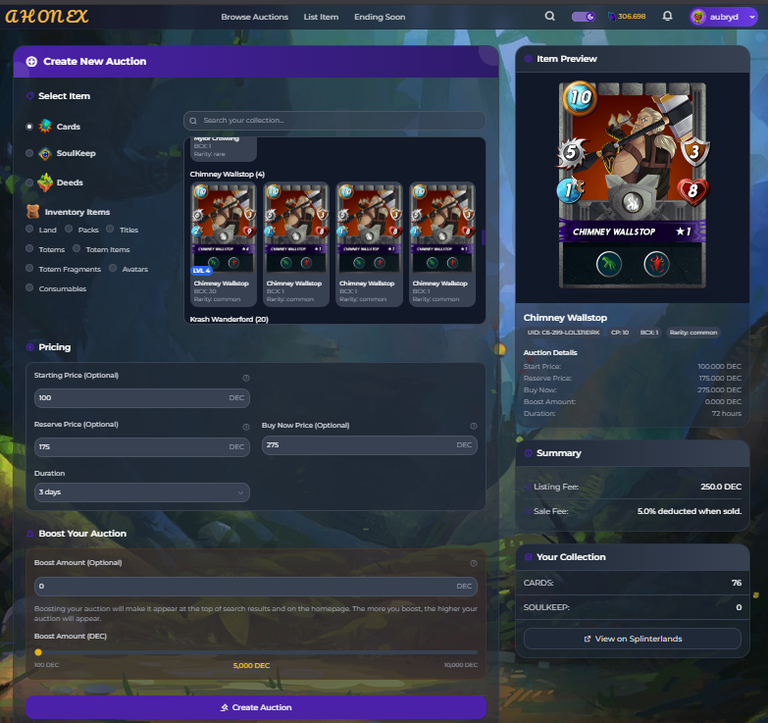
Task: Select the Packs inventory option
Action: (x=69, y=229)
